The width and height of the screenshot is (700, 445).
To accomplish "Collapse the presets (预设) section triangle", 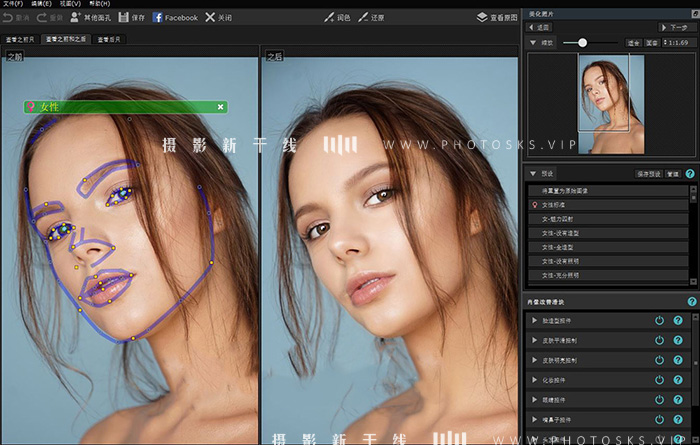I will click(533, 174).
